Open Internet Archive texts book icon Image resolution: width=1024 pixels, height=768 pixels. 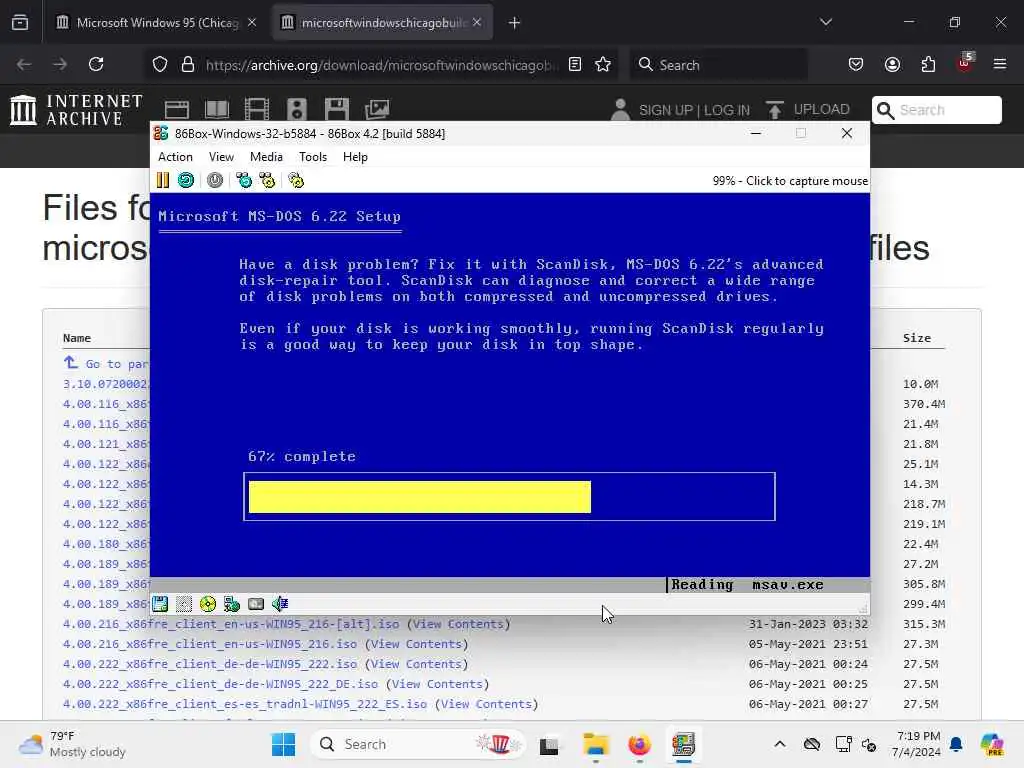[217, 110]
